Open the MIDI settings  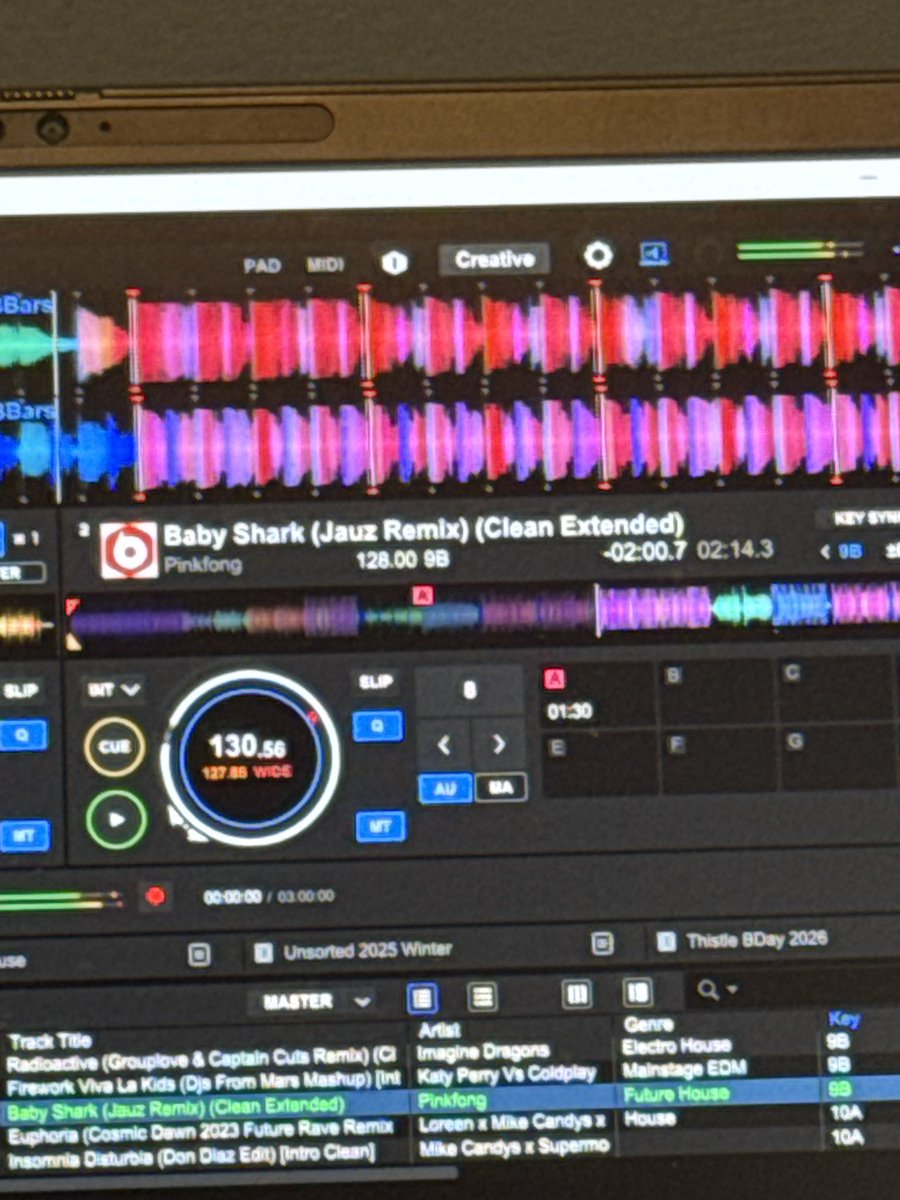324,265
